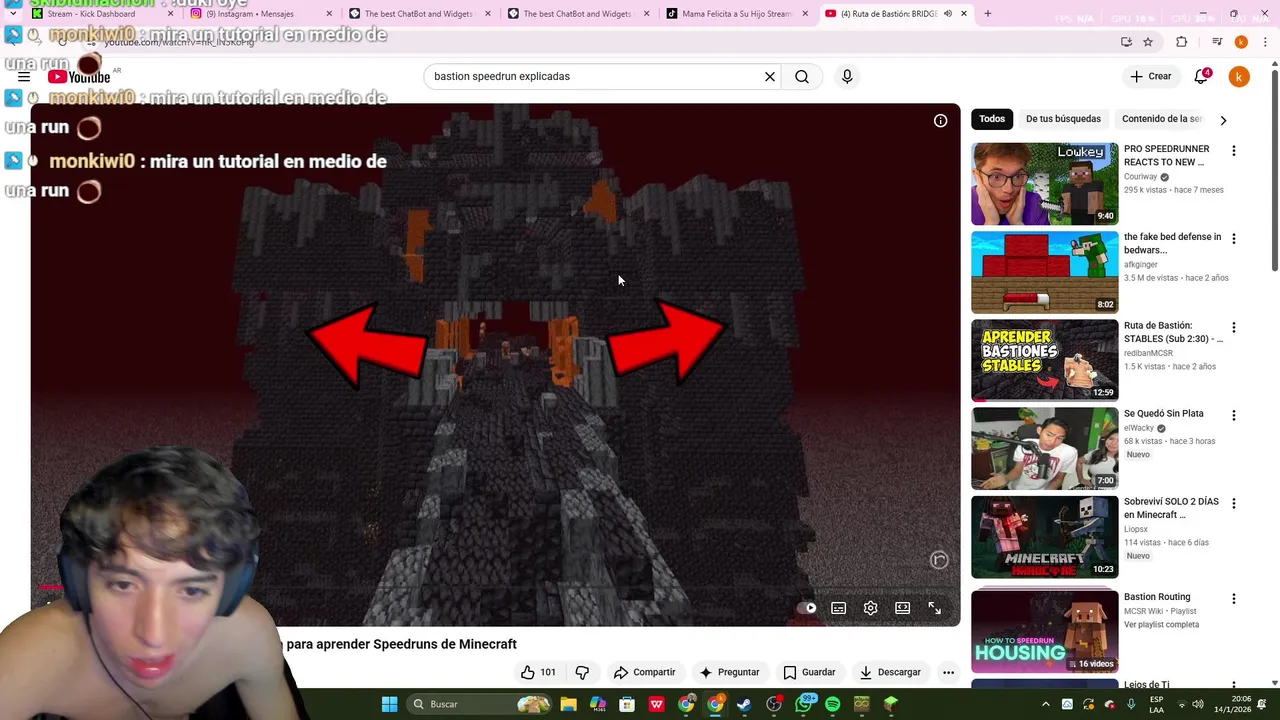Screen dimensions: 1280x720
Task: Open options for Sobreviví SOLO 2 DÍAS video
Action: [x=1233, y=503]
